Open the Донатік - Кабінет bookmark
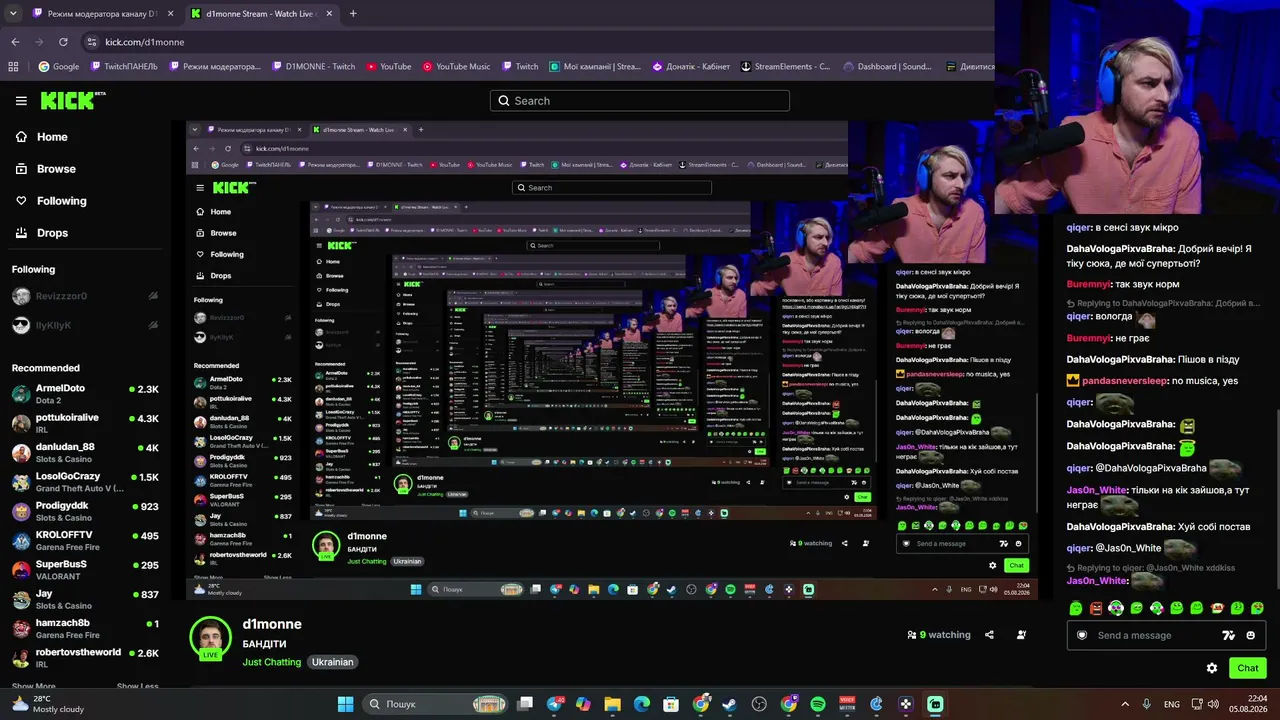This screenshot has height=720, width=1280. tap(691, 67)
